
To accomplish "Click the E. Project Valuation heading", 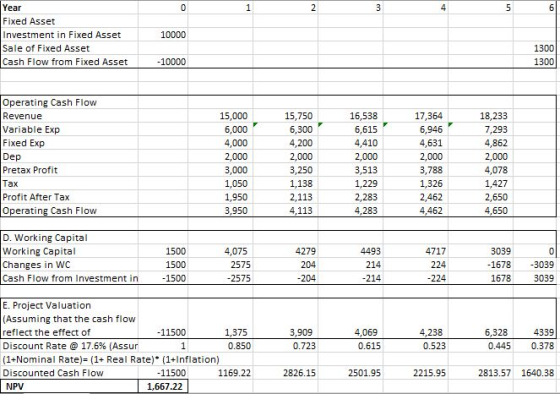I will pyautogui.click(x=47, y=305).
